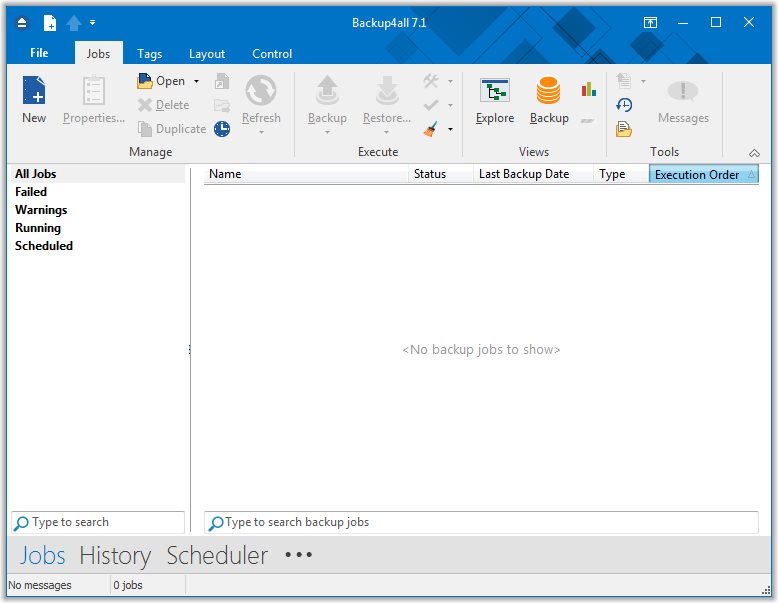Click the cleanup broom icon
The image size is (778, 603).
click(x=431, y=129)
